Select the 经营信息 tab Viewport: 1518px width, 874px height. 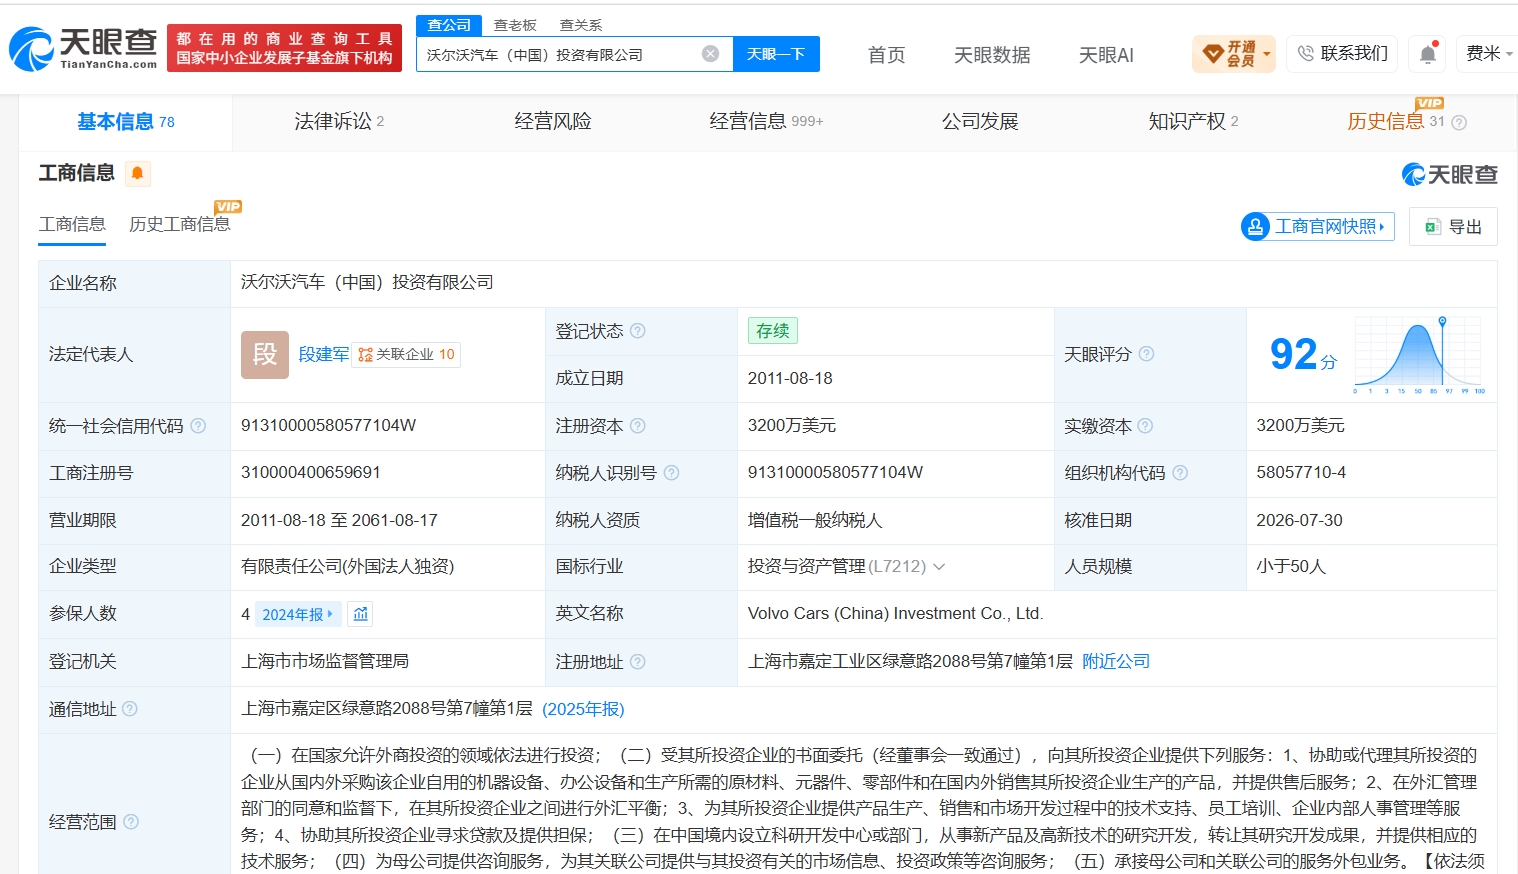[x=766, y=122]
